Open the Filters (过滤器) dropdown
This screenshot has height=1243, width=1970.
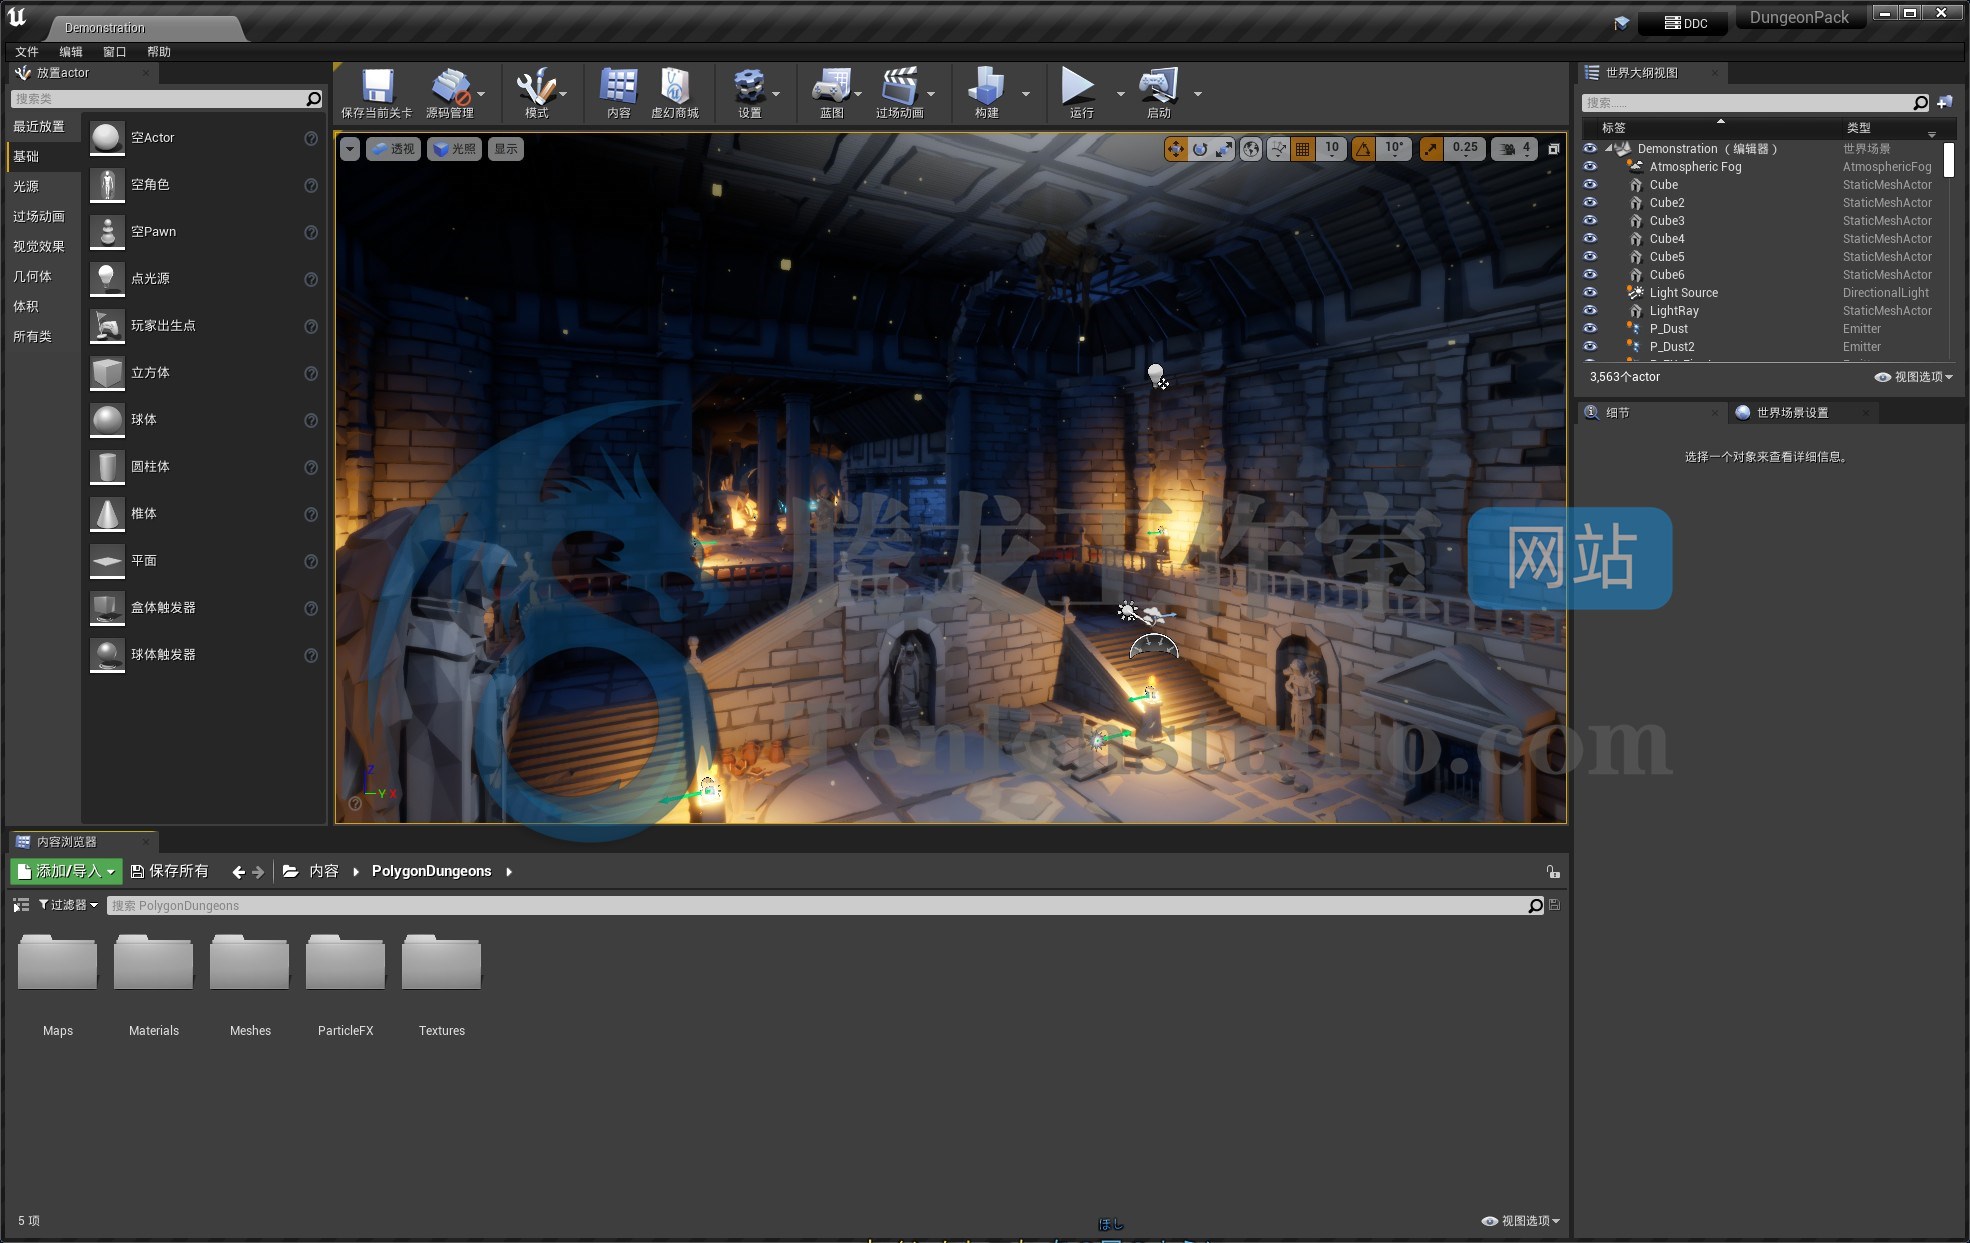coord(68,905)
